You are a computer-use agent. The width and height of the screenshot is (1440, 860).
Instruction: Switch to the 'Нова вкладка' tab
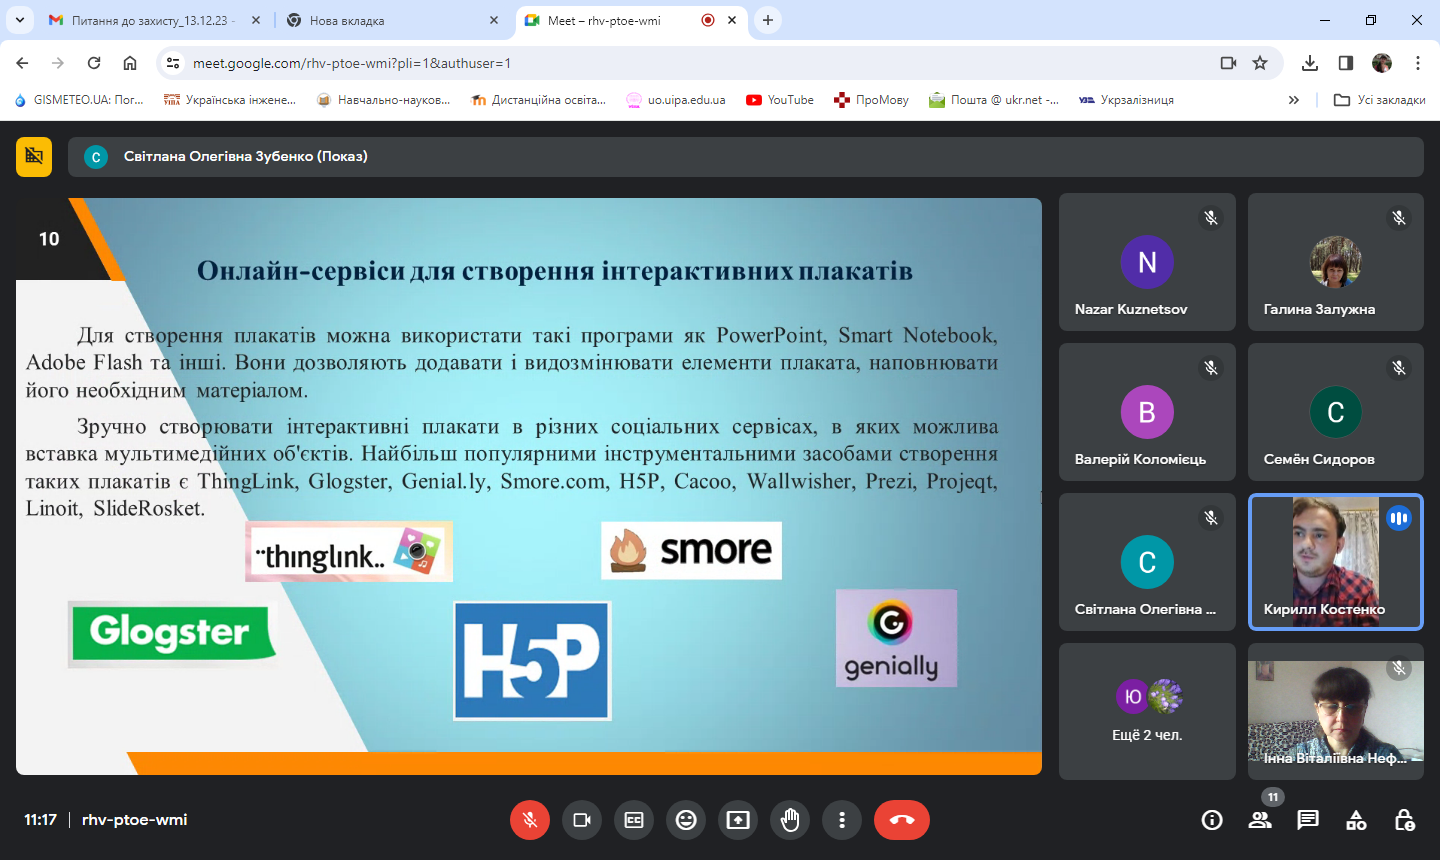point(392,20)
